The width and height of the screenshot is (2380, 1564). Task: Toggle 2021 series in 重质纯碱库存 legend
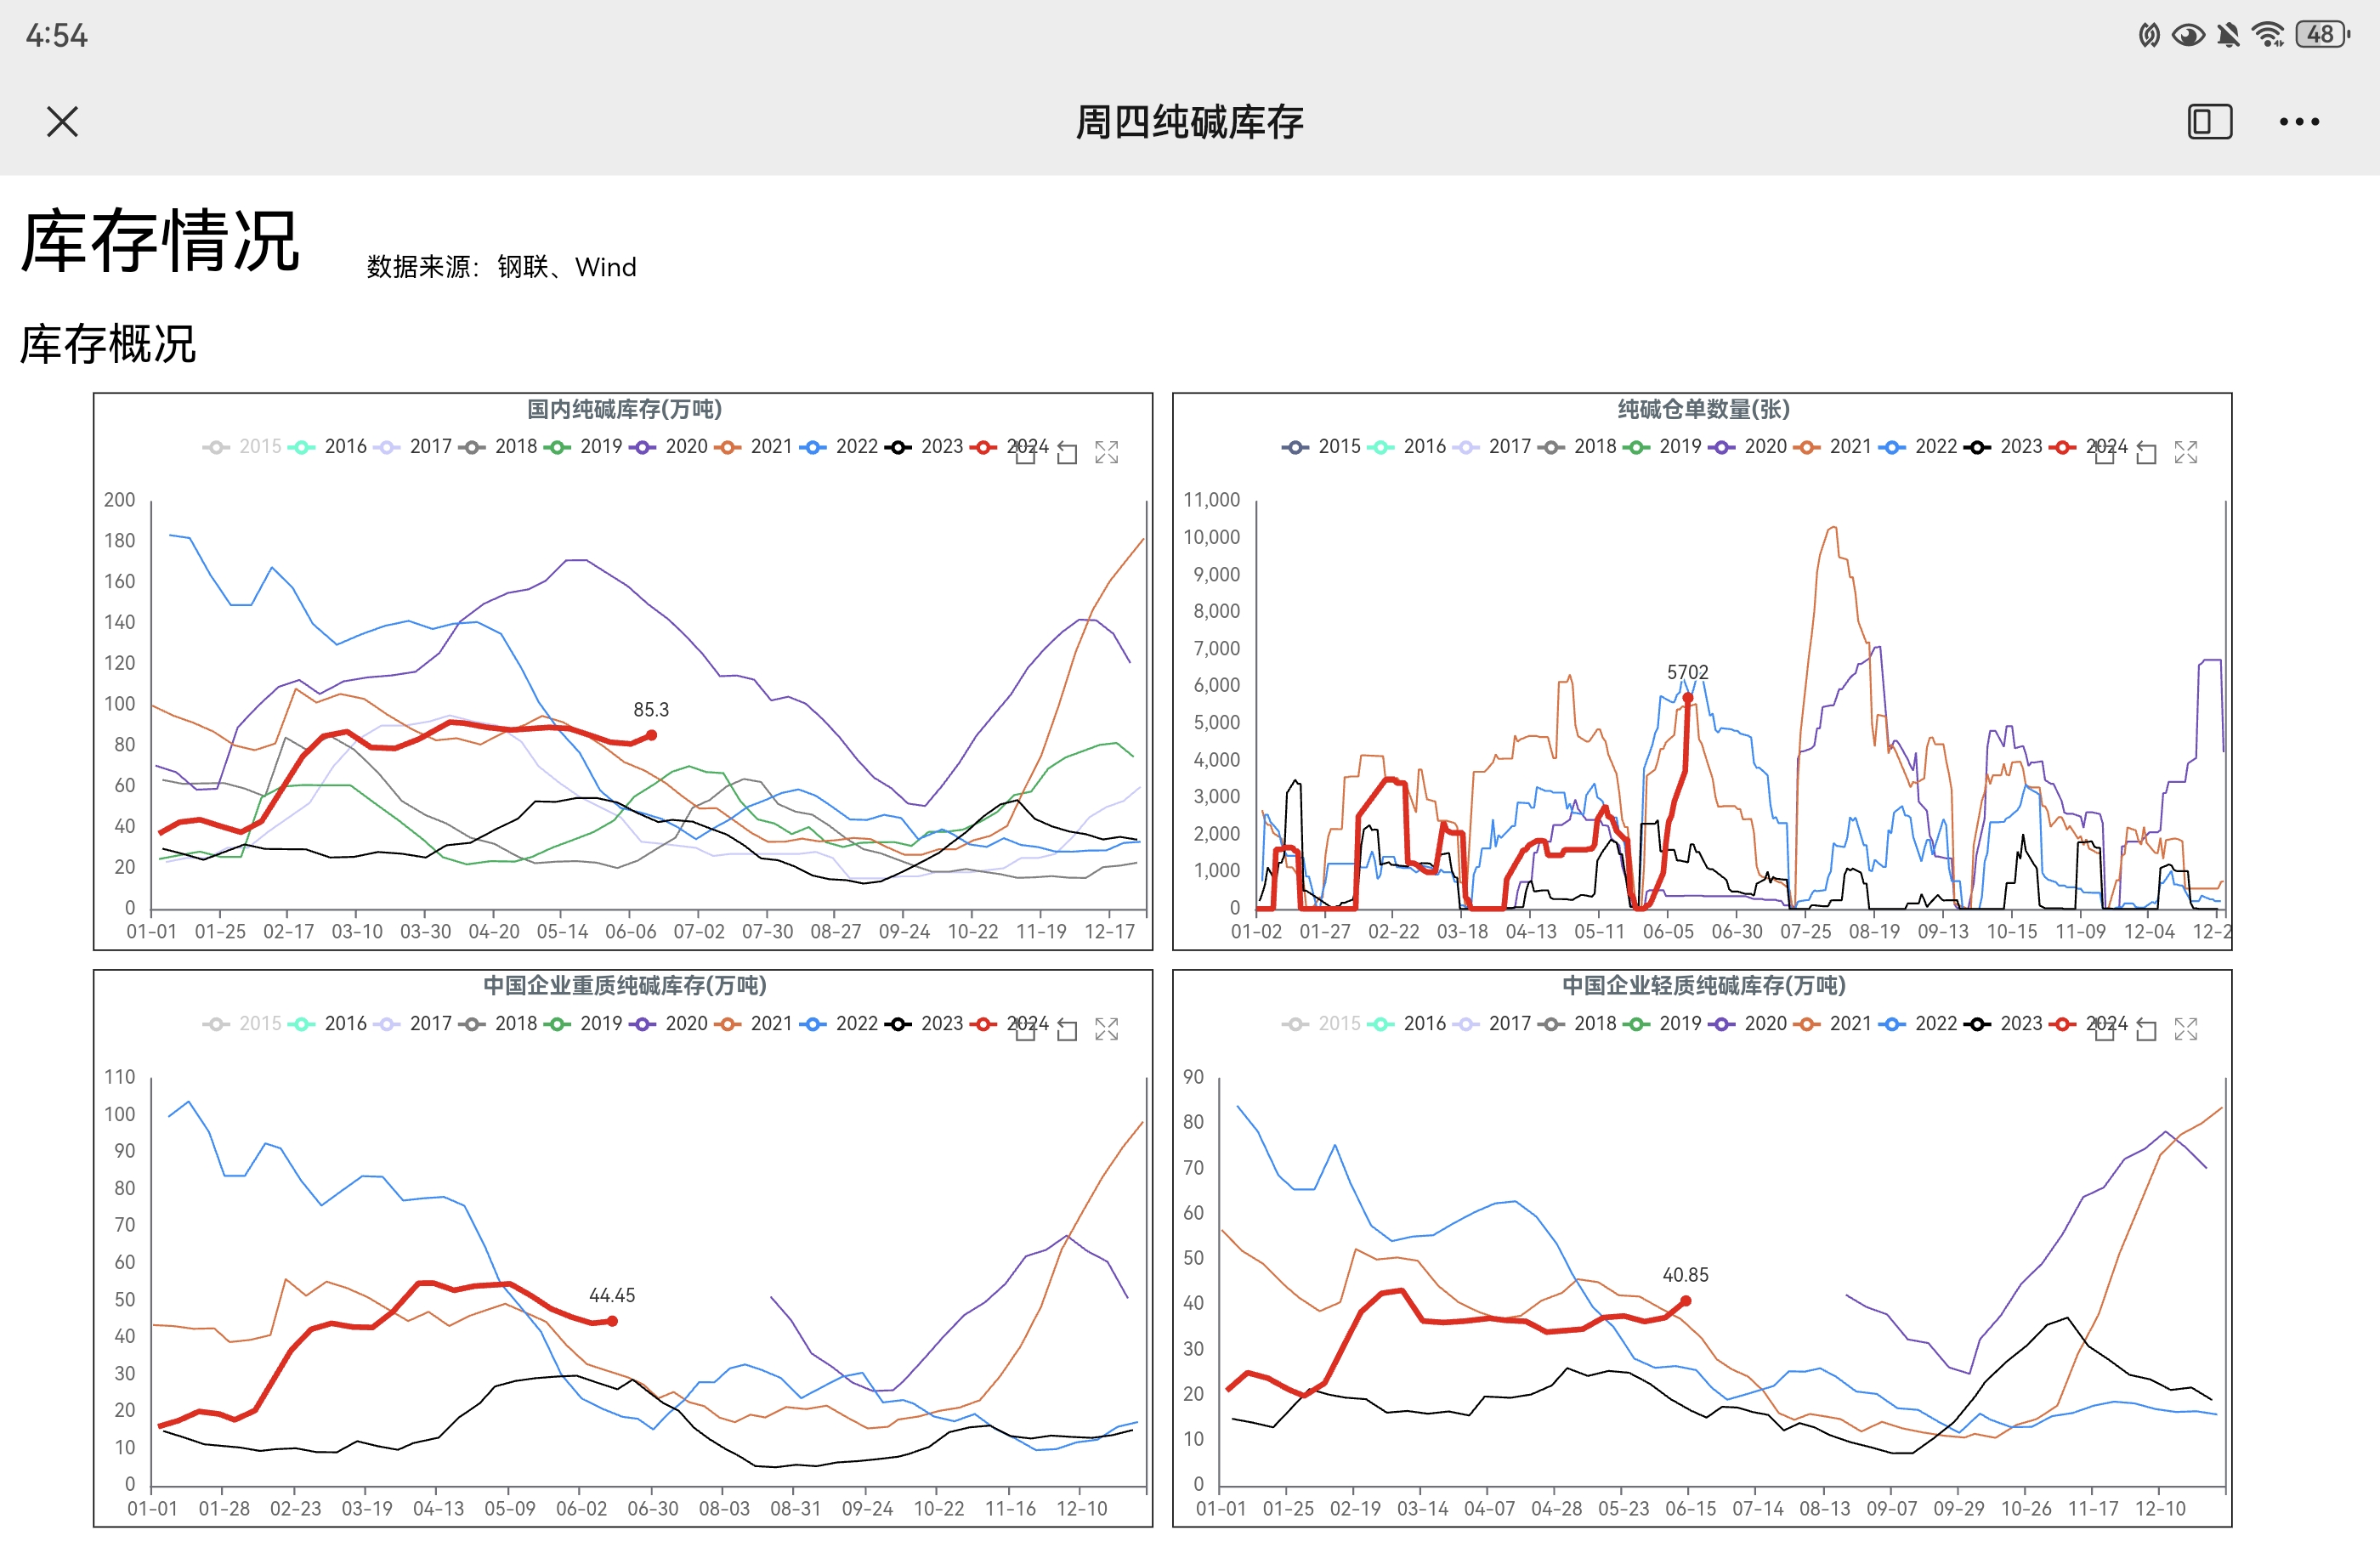pos(753,1024)
